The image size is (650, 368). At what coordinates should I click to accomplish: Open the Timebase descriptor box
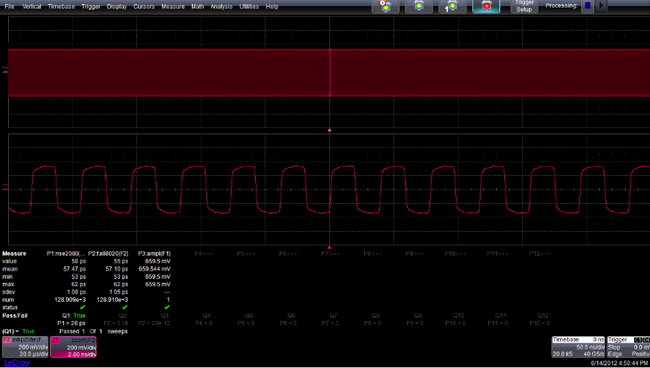pyautogui.click(x=578, y=347)
